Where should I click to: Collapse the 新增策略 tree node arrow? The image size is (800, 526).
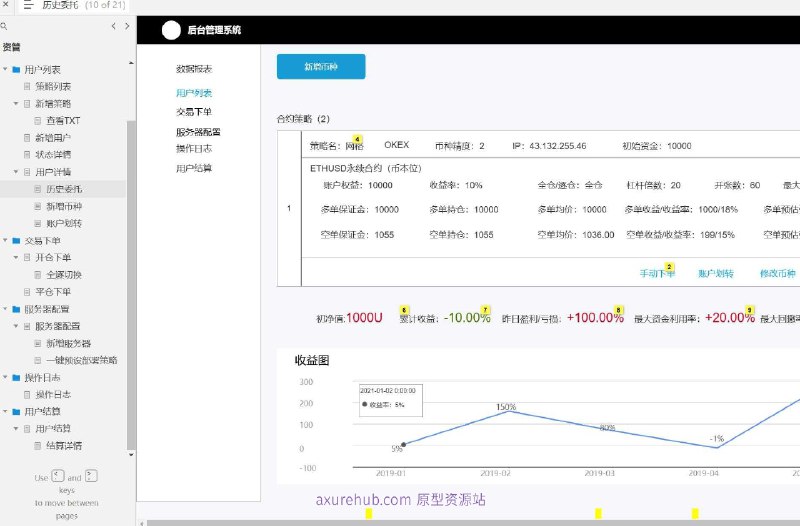tap(16, 104)
